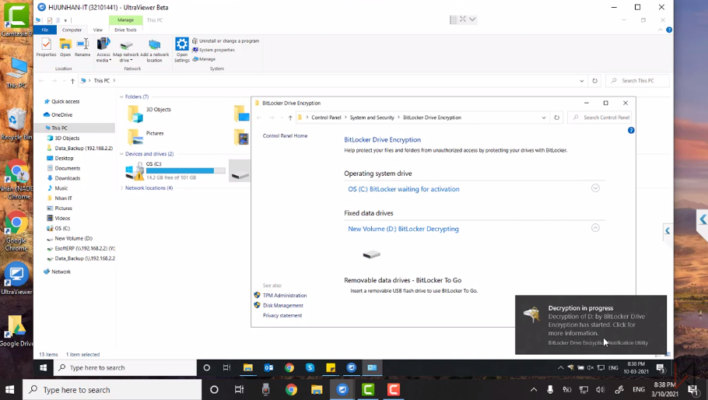Select Downloads in navigation pane
Viewport: 708px width, 400px height.
pyautogui.click(x=67, y=178)
